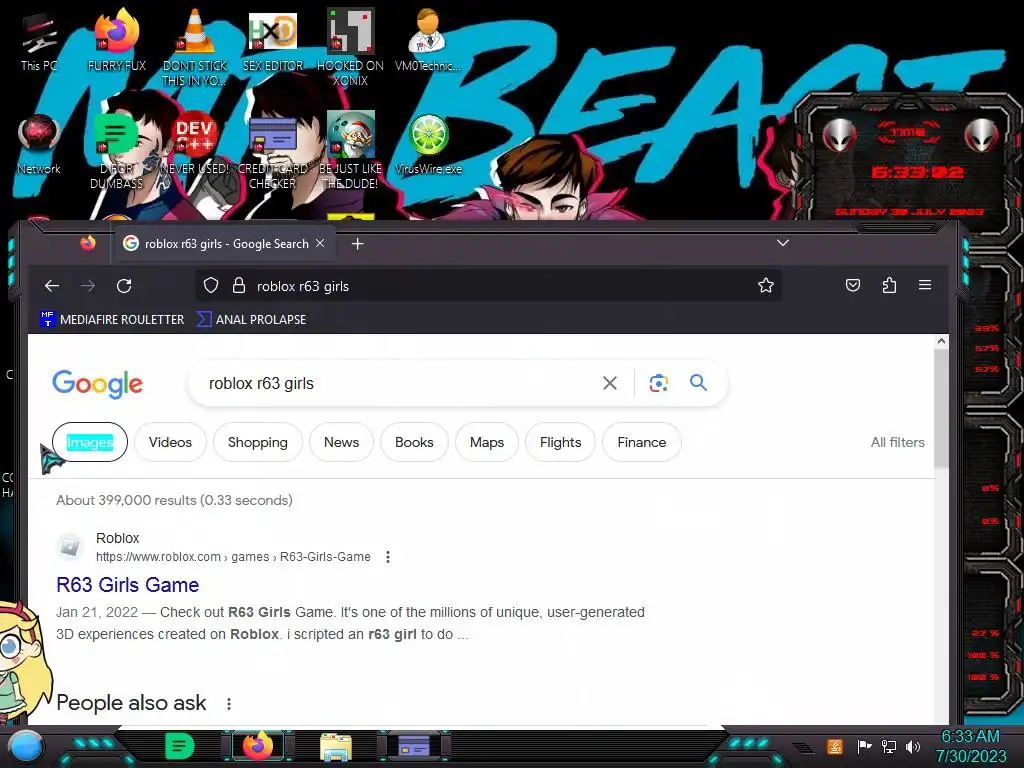This screenshot has width=1024, height=768.
Task: Click the page vertical scrollbar
Action: coord(941,408)
